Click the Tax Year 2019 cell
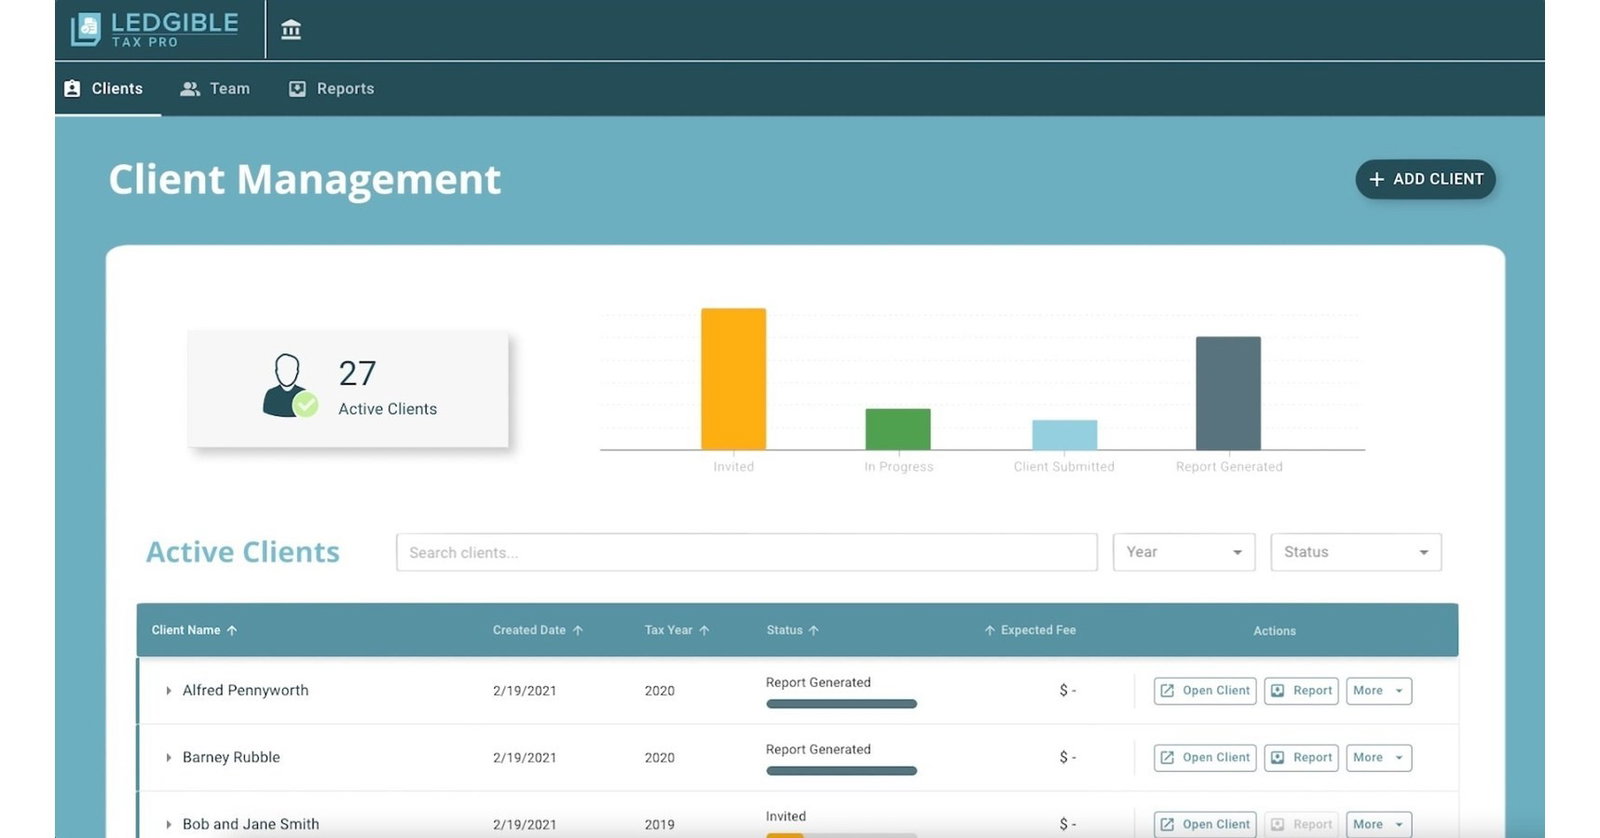This screenshot has width=1600, height=838. click(x=659, y=824)
